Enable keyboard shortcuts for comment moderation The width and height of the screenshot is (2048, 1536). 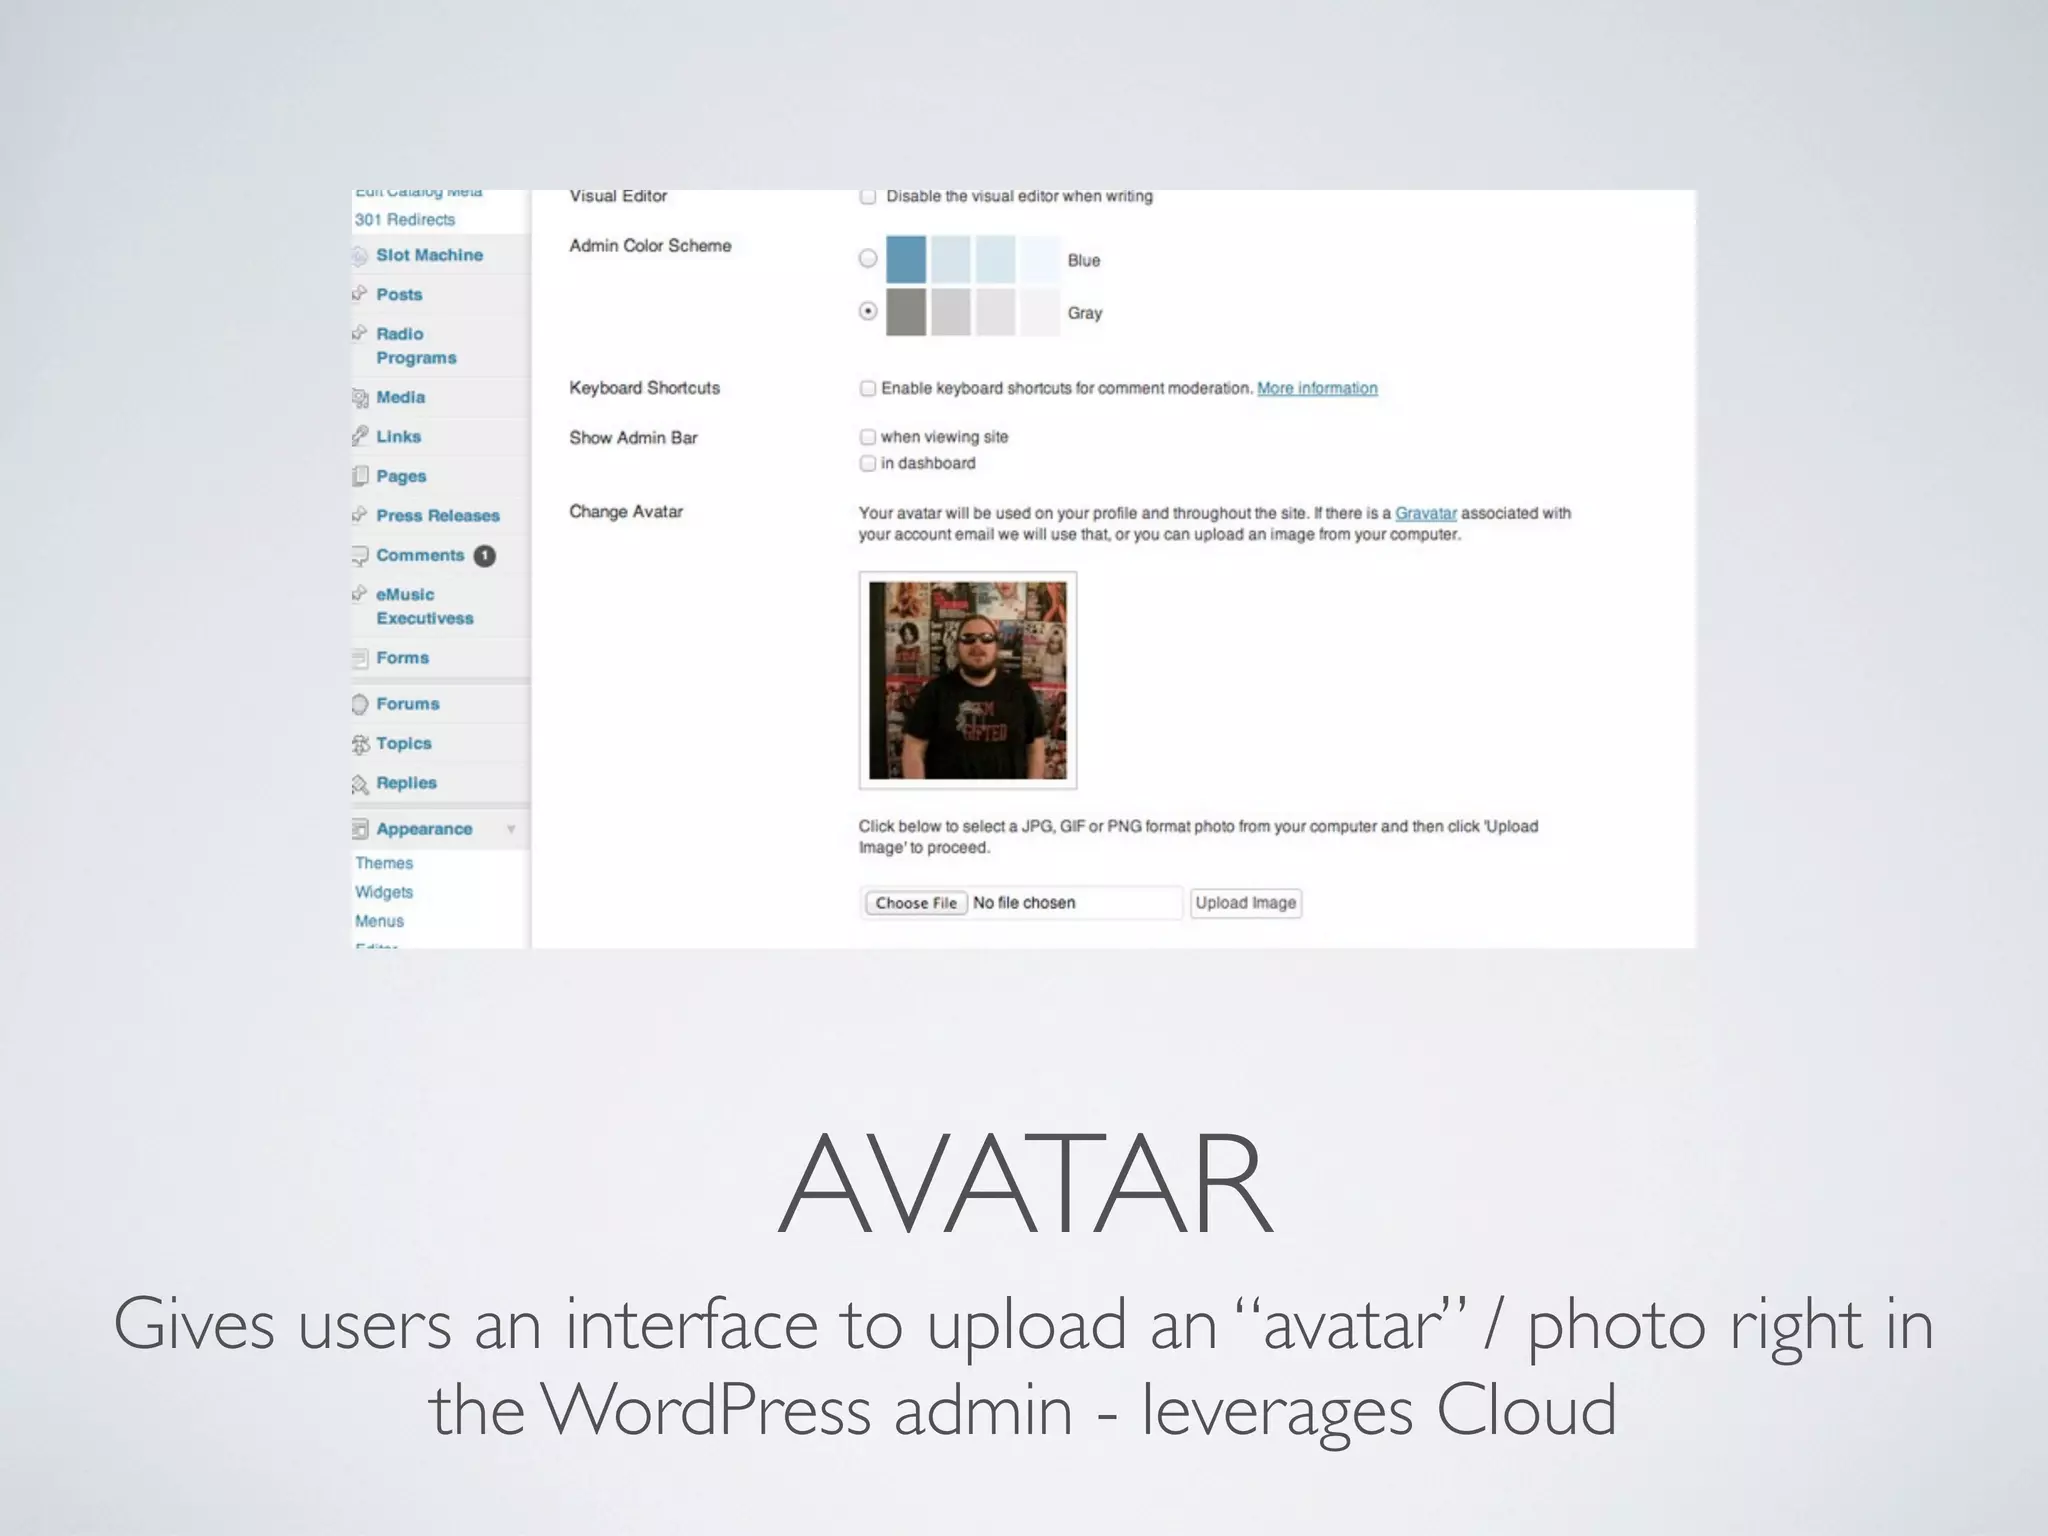(x=868, y=388)
